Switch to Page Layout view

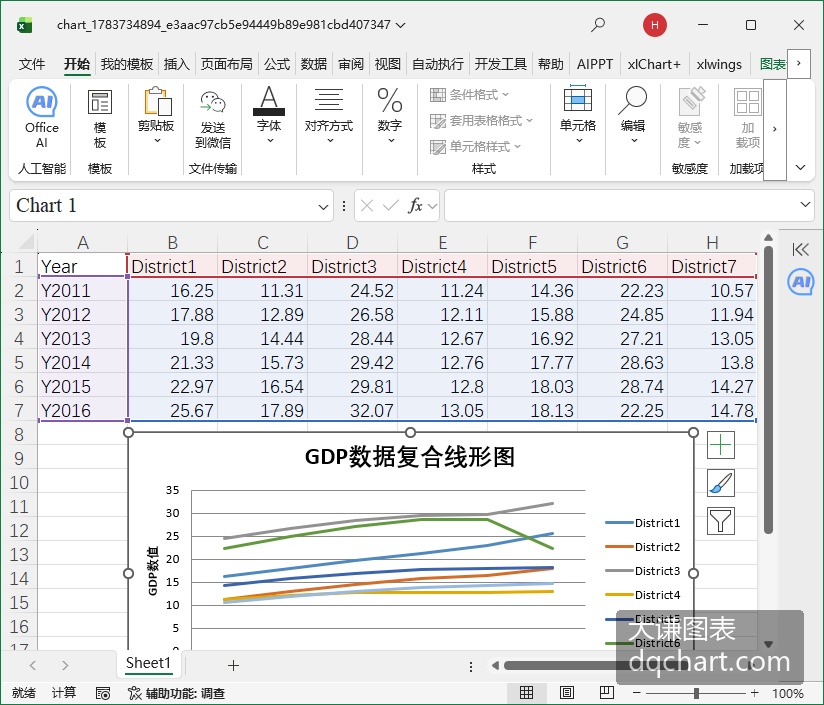[566, 692]
